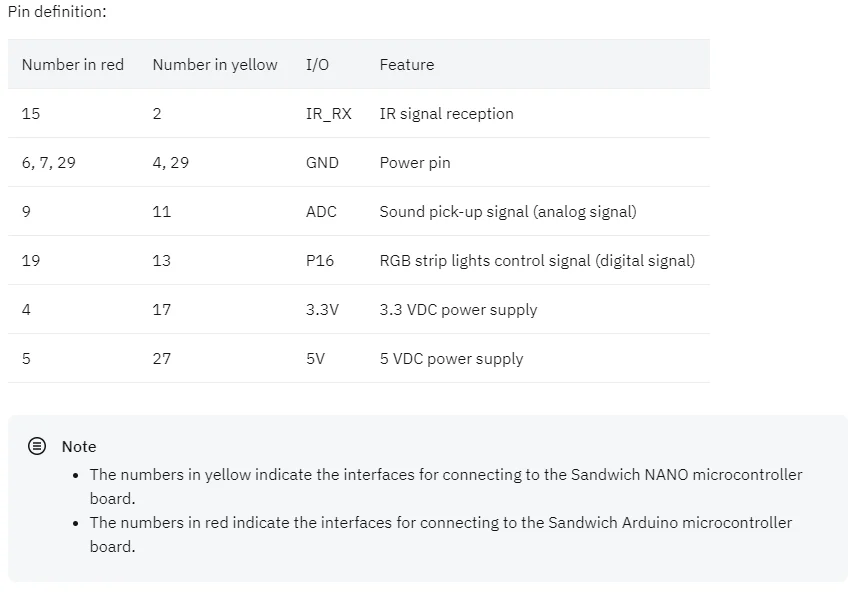
Task: Click the ADC cell in the table
Action: (321, 212)
